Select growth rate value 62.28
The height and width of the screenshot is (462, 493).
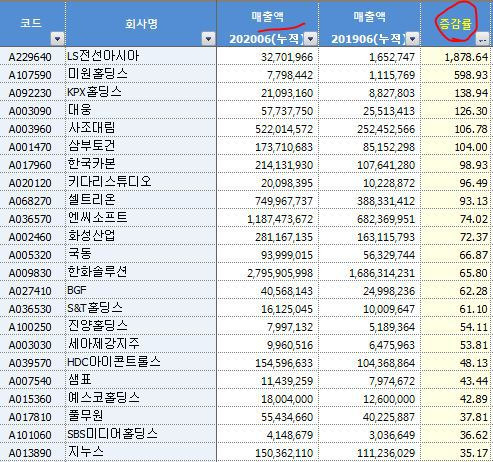[474, 291]
